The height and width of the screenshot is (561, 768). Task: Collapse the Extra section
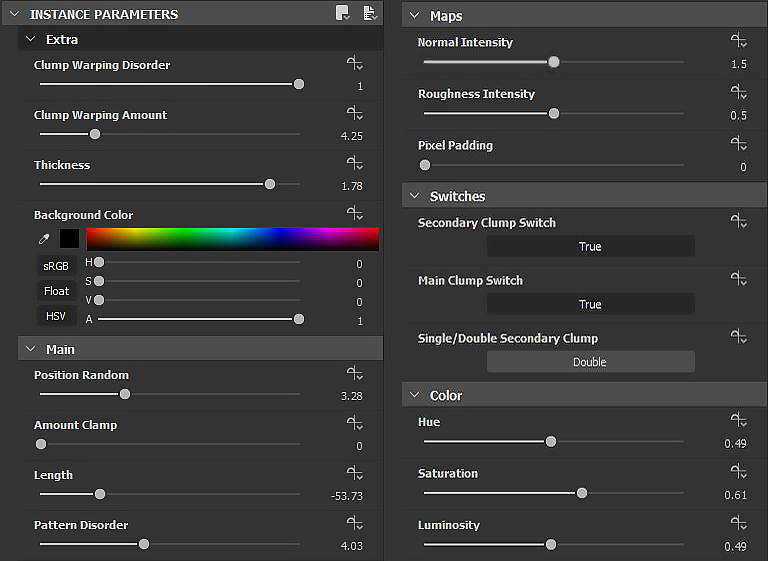[x=31, y=39]
